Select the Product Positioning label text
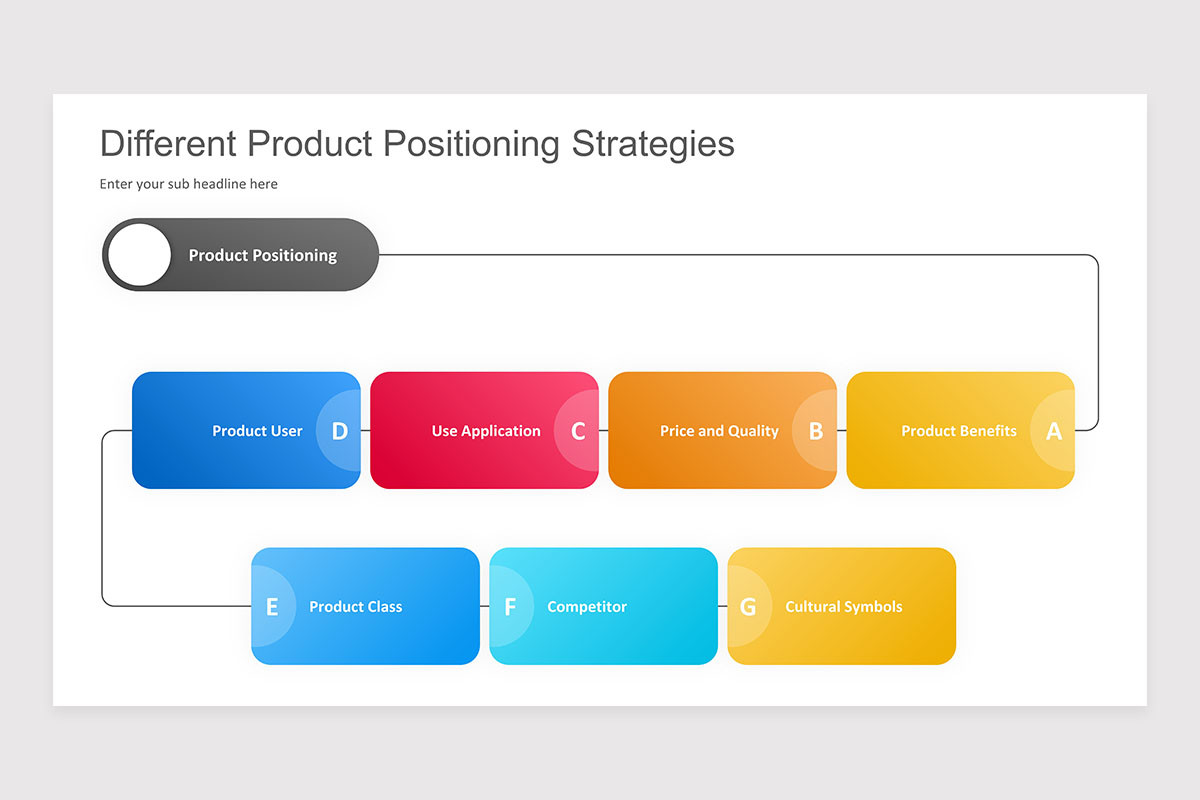 coord(263,255)
